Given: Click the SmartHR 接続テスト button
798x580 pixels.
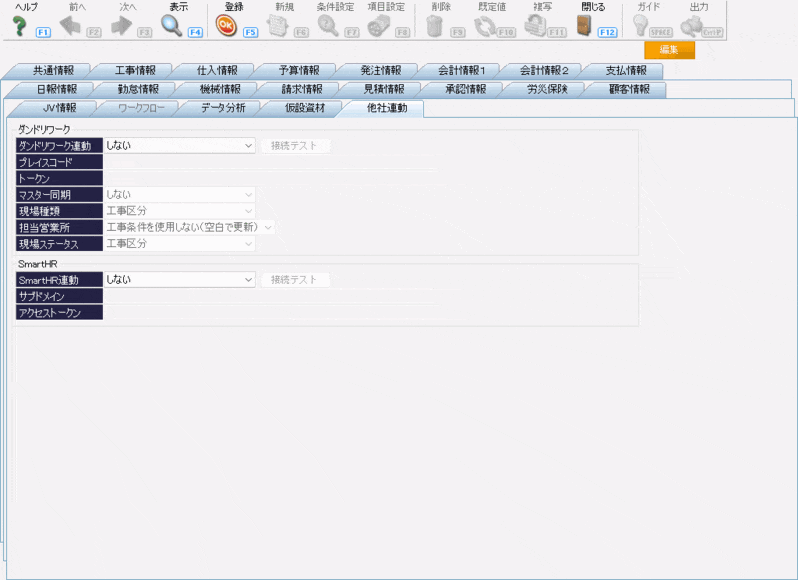Looking at the screenshot, I should (295, 280).
